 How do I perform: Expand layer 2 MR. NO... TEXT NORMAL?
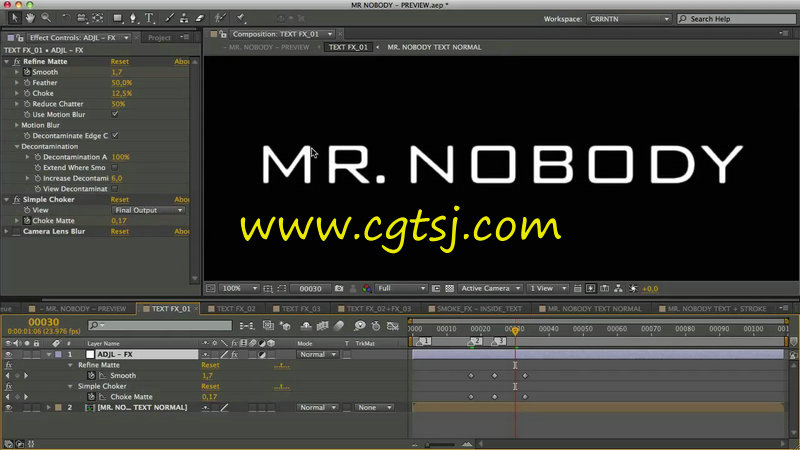(x=48, y=408)
